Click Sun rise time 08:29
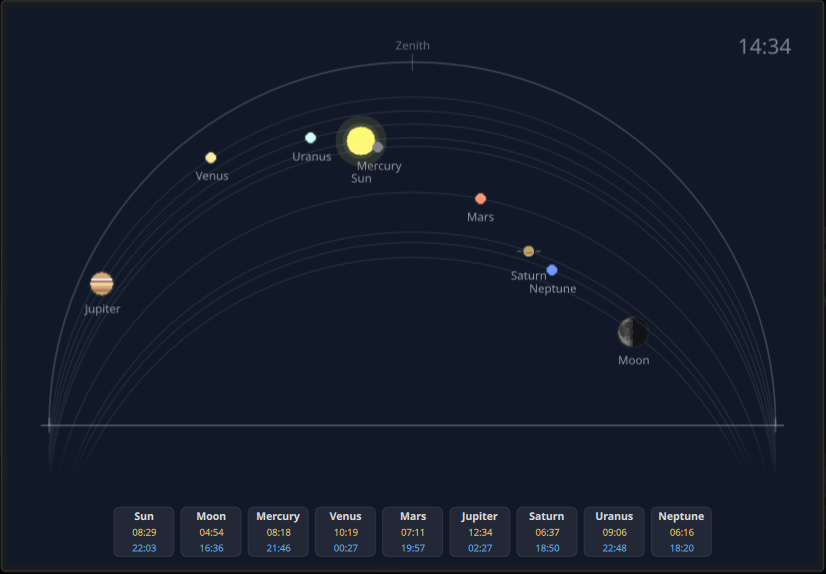826x574 pixels. click(144, 532)
